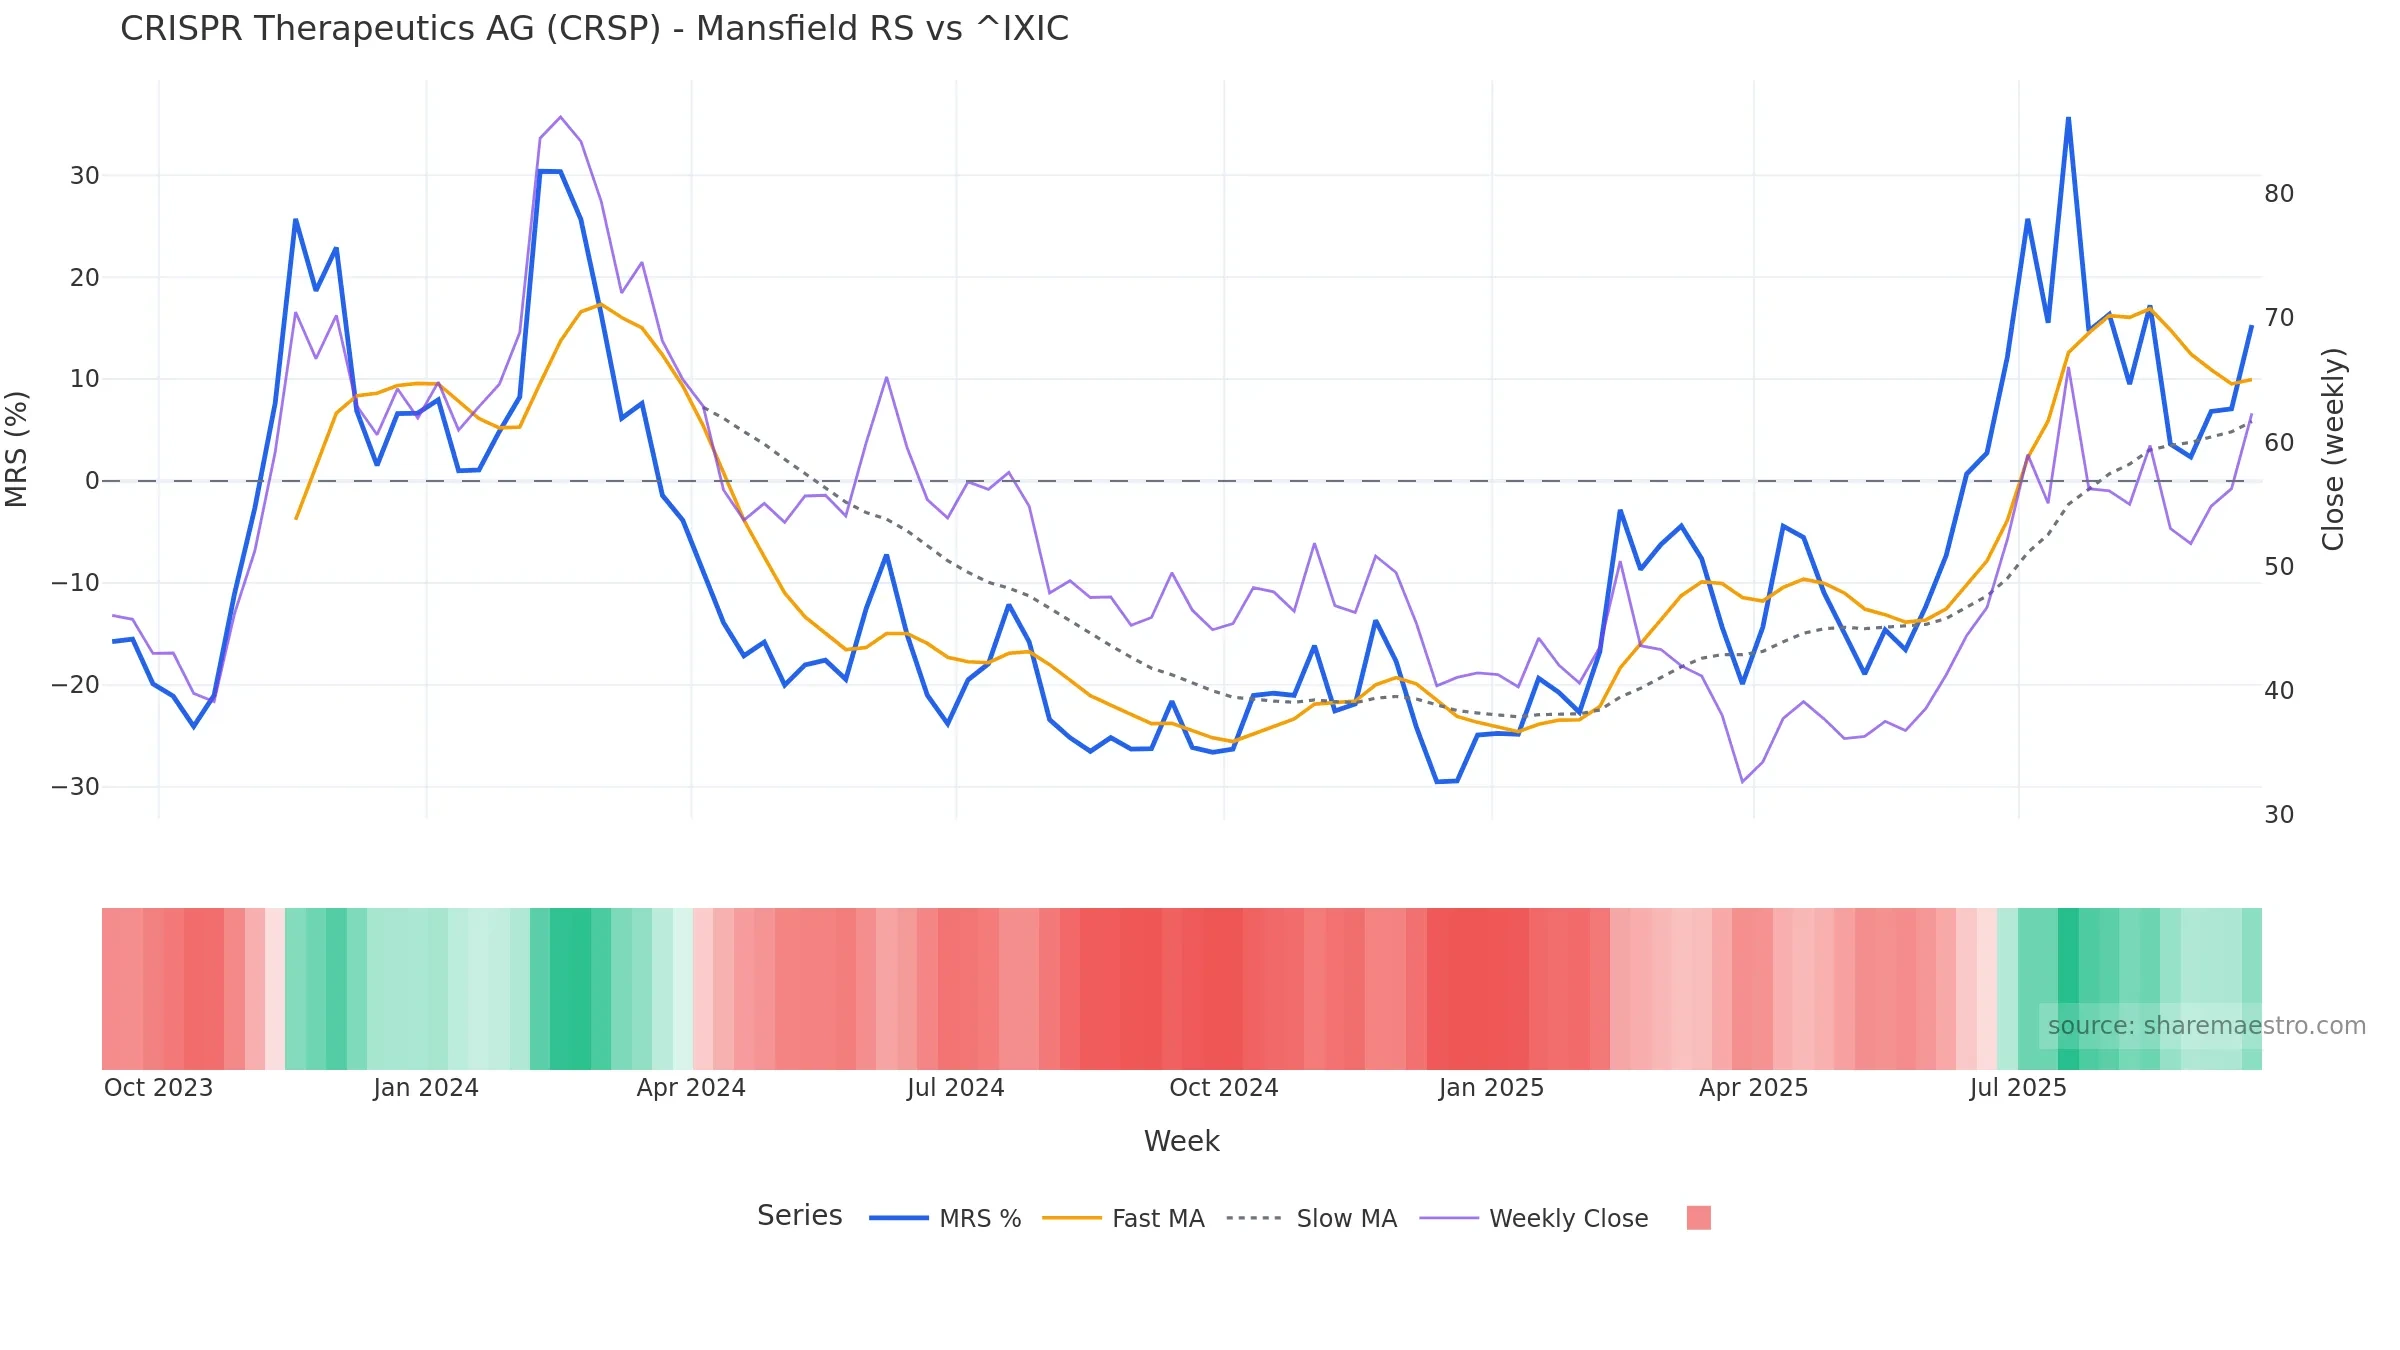Click the −20 tick on MRS axis
2400x1350 pixels.
tap(75, 685)
